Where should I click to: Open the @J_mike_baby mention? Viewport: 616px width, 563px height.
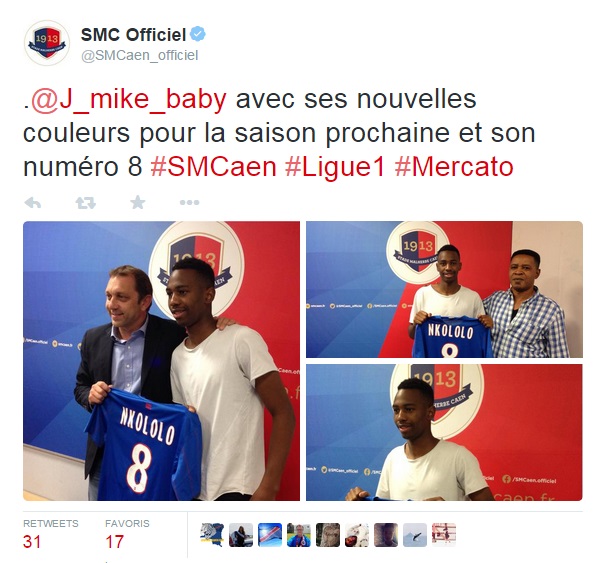tap(128, 99)
